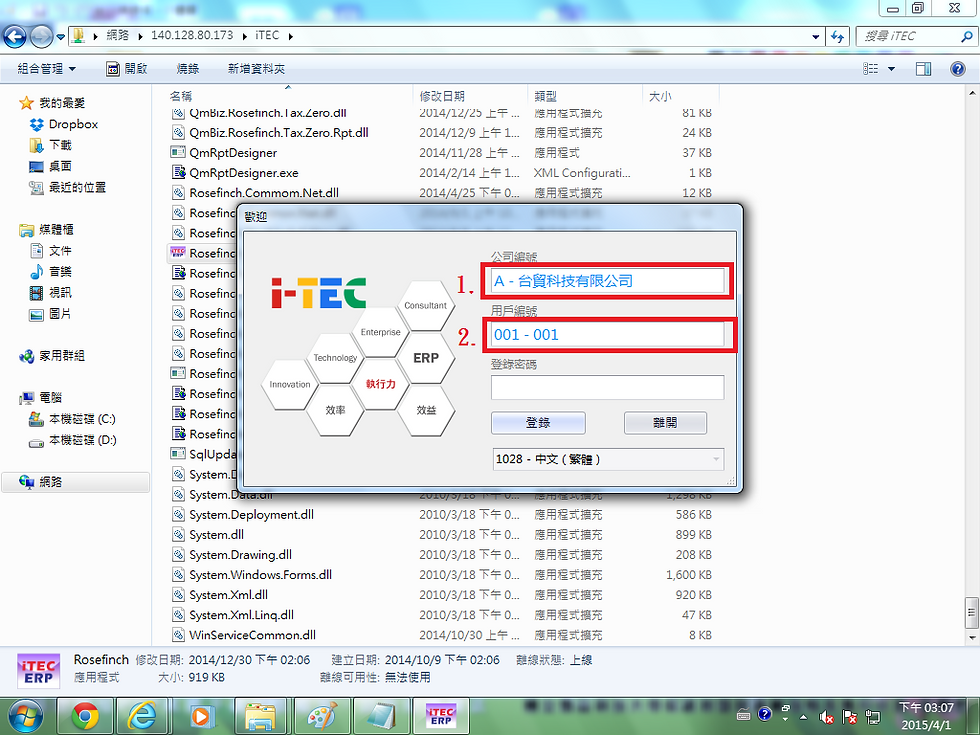The image size is (980, 735).
Task: Click the muted volume tray icon
Action: click(827, 718)
